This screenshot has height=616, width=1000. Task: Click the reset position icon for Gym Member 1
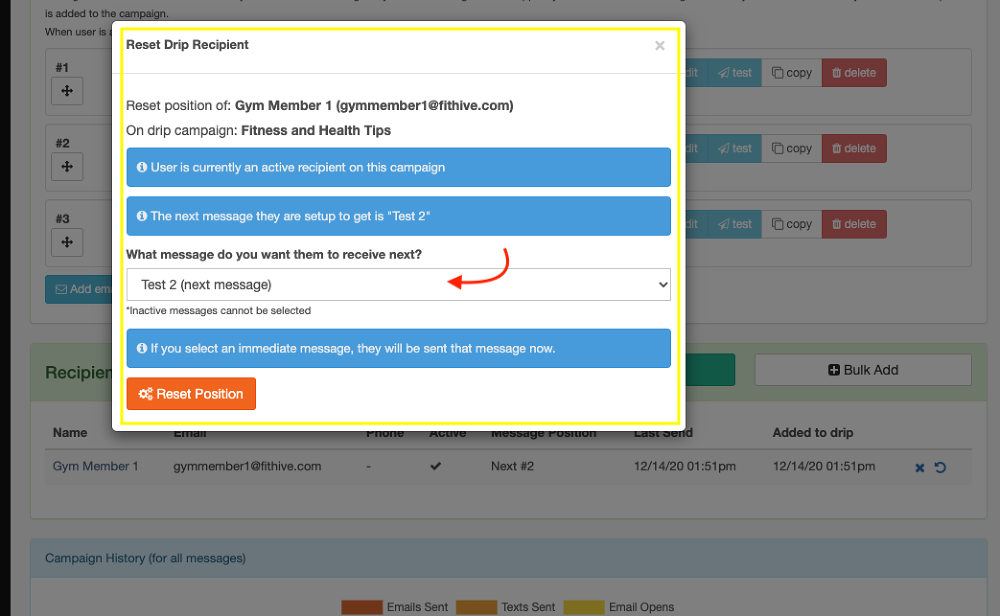coord(940,467)
